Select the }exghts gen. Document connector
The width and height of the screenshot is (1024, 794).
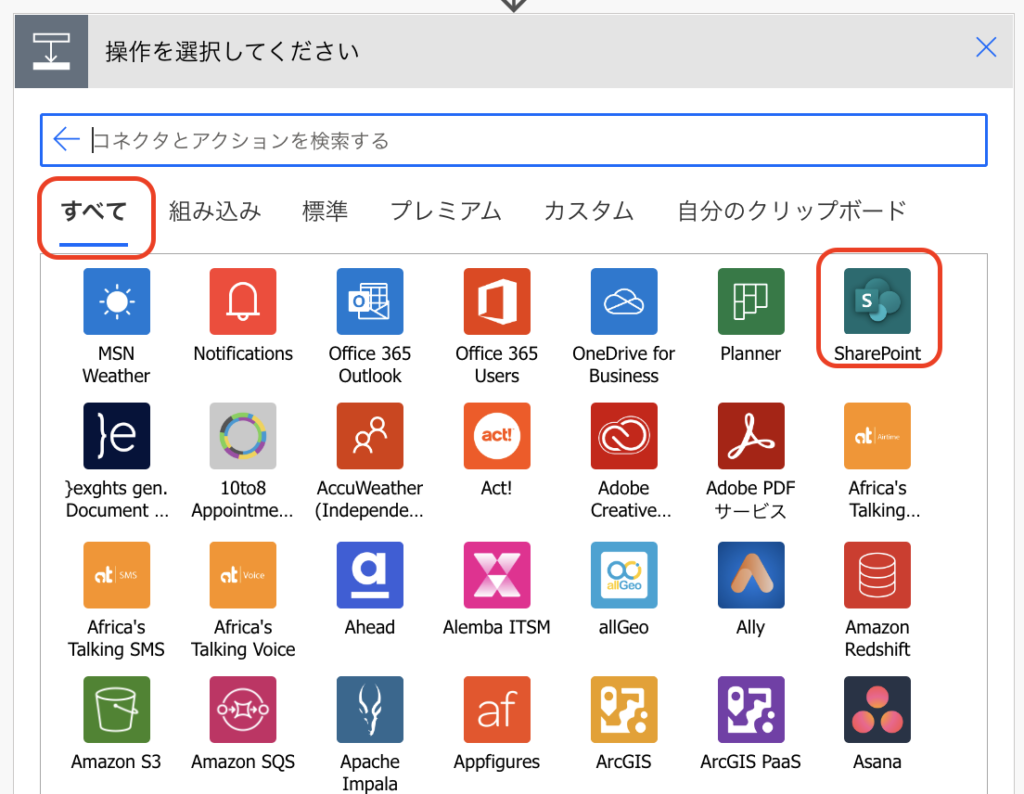click(x=116, y=436)
